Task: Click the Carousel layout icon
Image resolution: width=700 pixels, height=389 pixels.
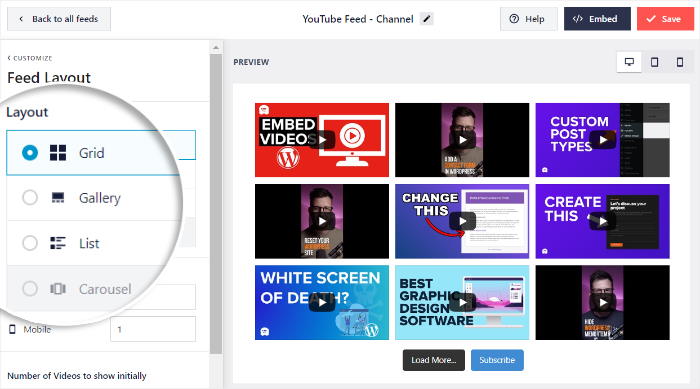Action: [x=58, y=289]
